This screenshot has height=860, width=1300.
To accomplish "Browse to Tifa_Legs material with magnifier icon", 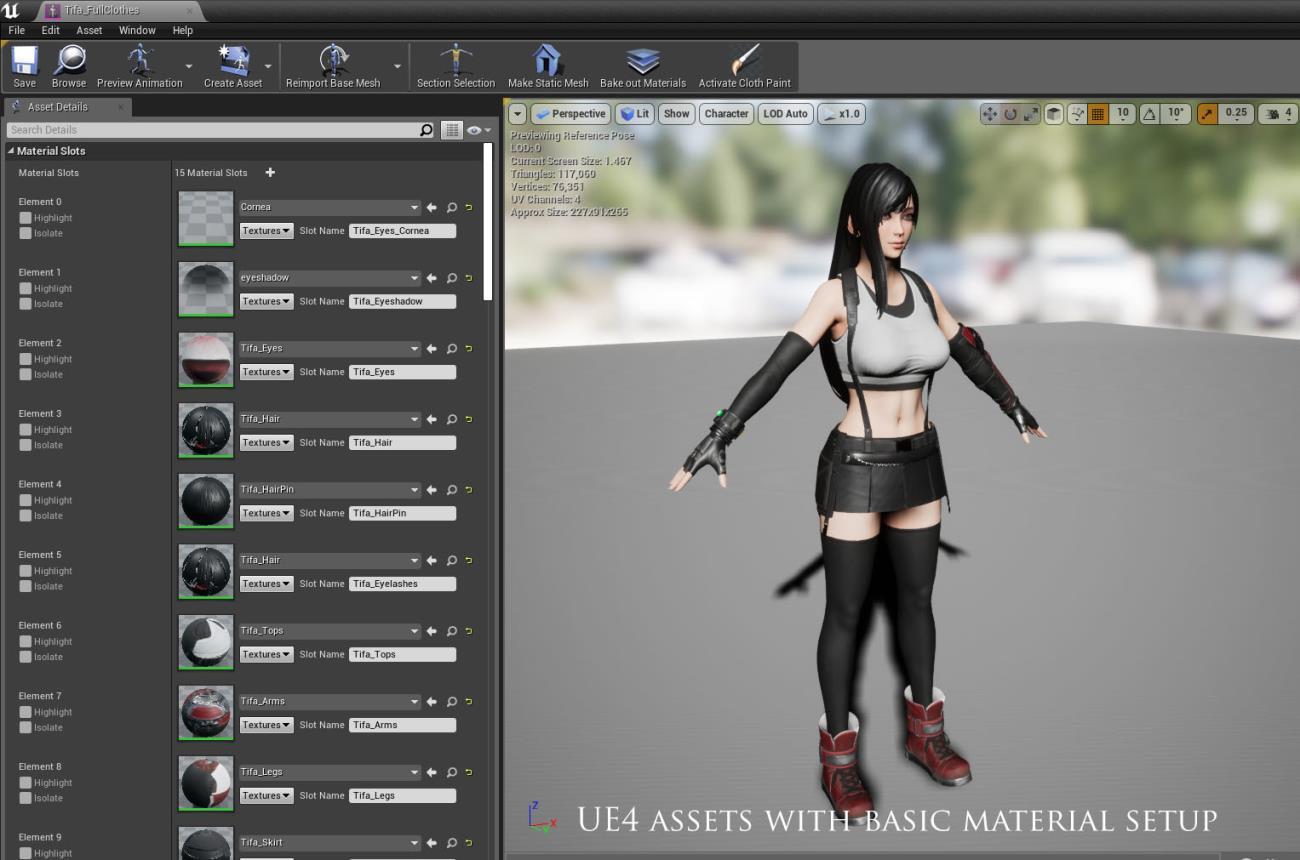I will pos(452,773).
